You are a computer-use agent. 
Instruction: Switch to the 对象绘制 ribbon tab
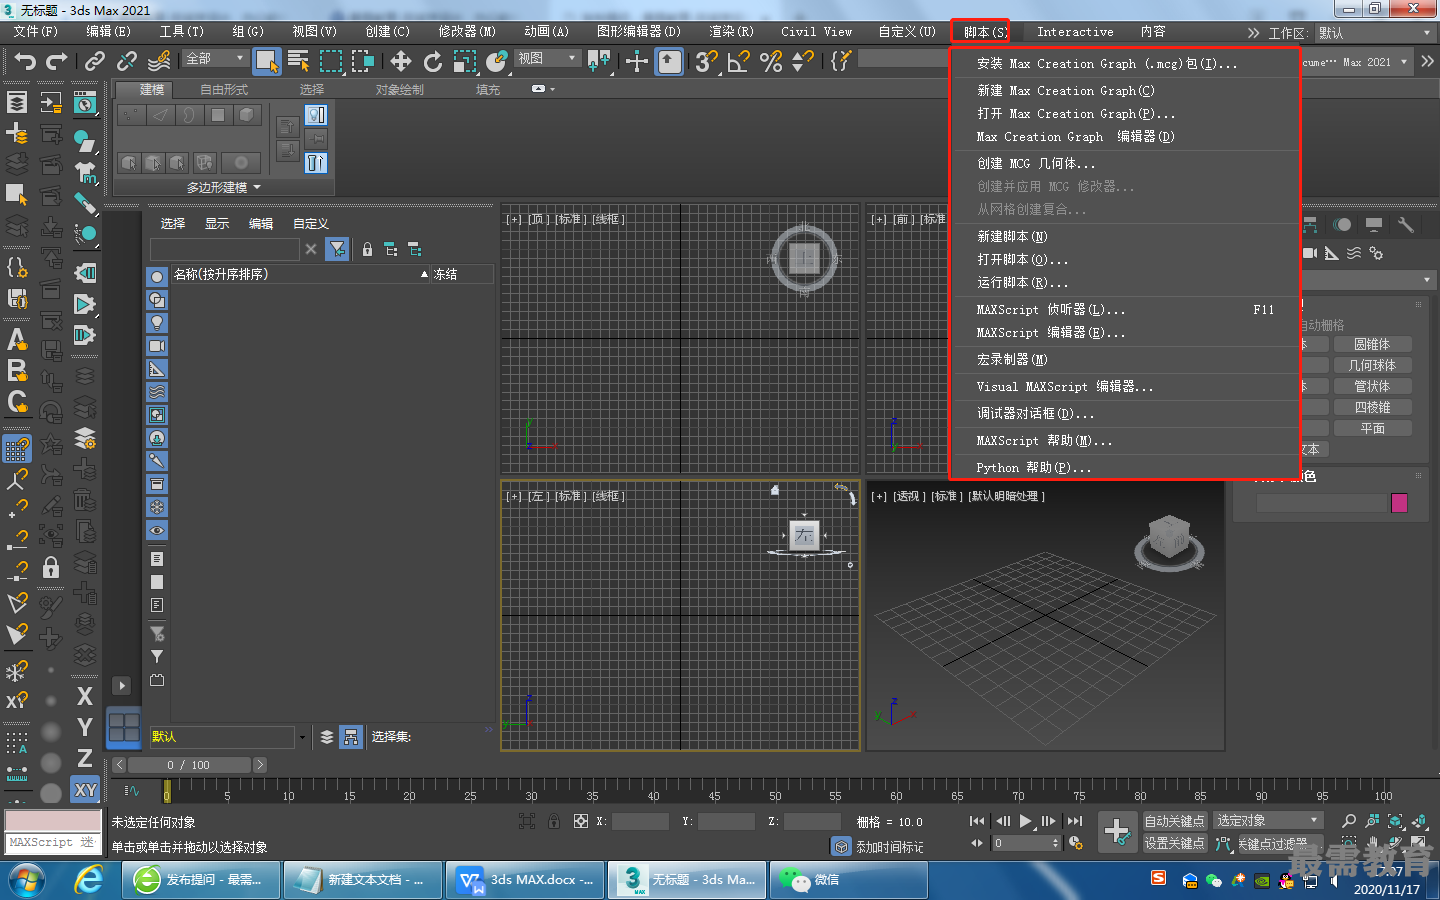[400, 90]
